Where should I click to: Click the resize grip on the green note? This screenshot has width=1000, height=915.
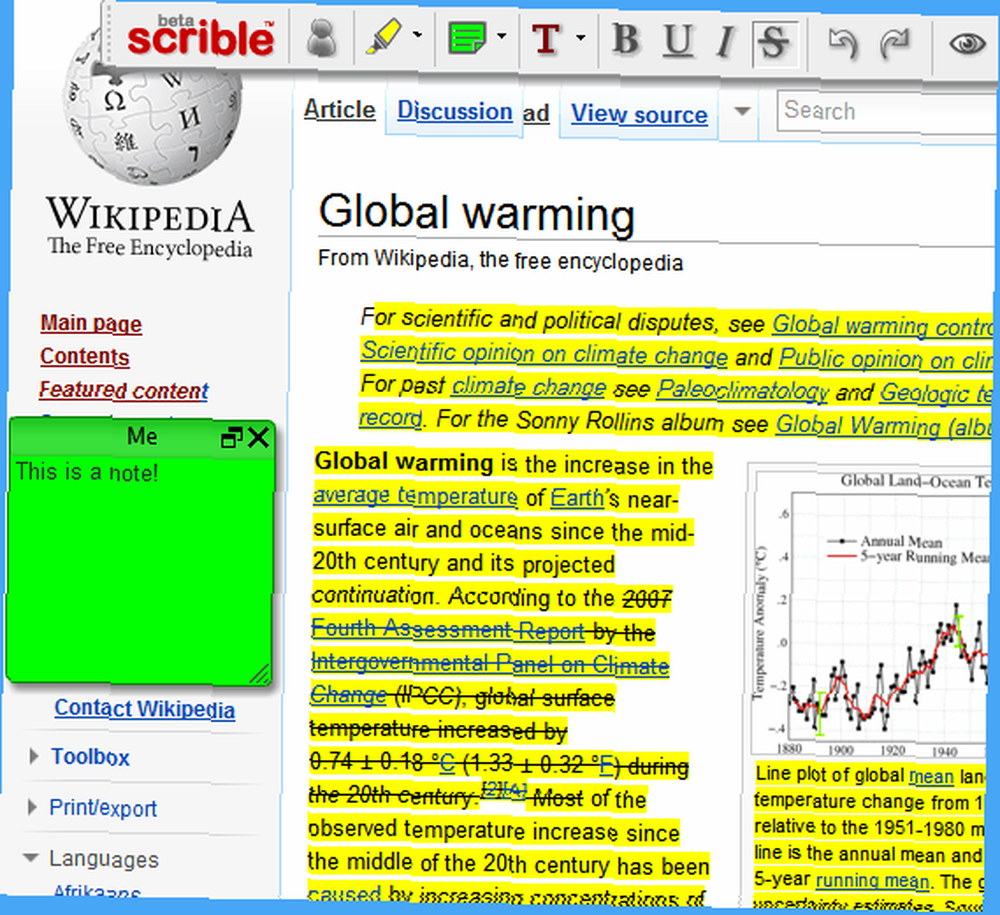pos(260,674)
